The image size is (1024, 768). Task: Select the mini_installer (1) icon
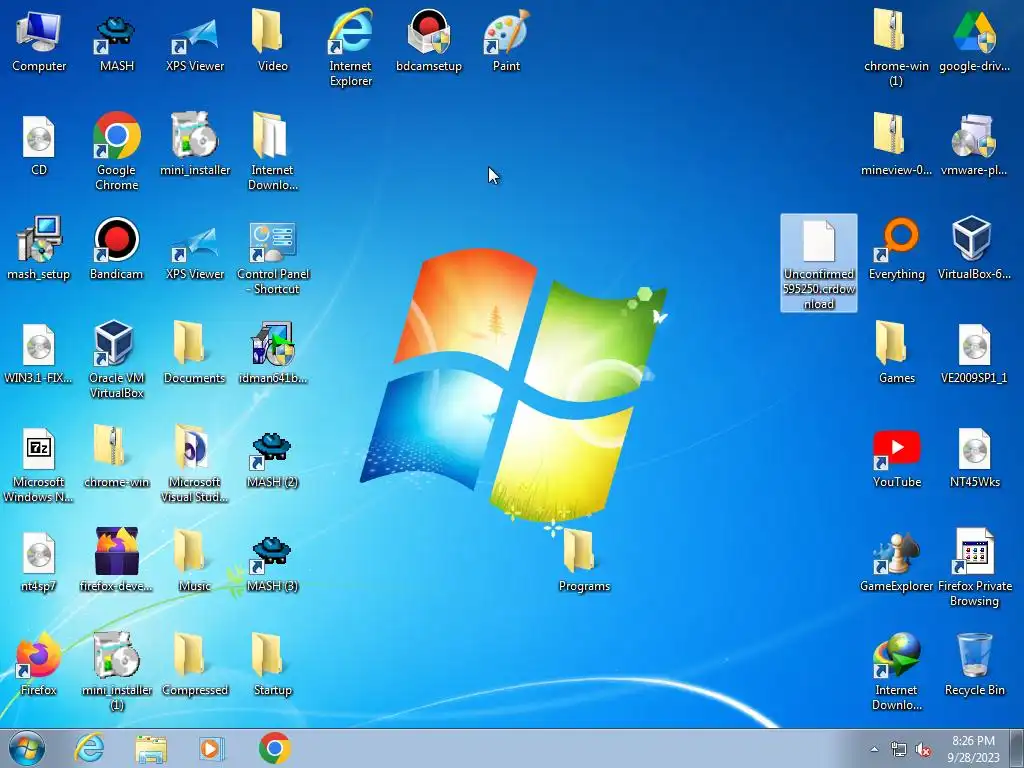[116, 671]
